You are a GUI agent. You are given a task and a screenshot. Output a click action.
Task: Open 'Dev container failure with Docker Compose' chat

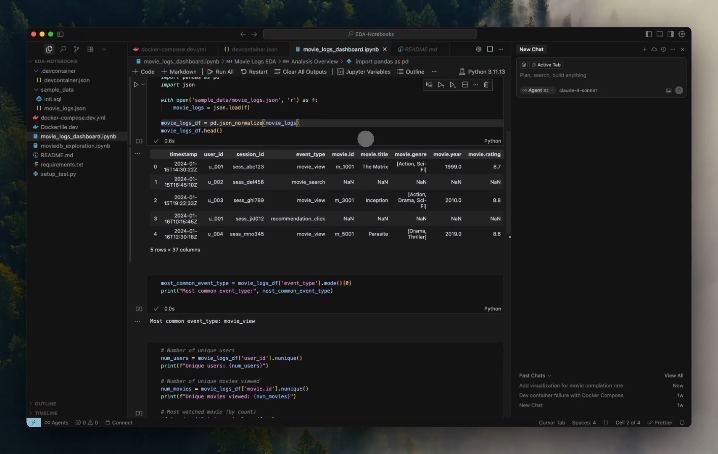(571, 395)
